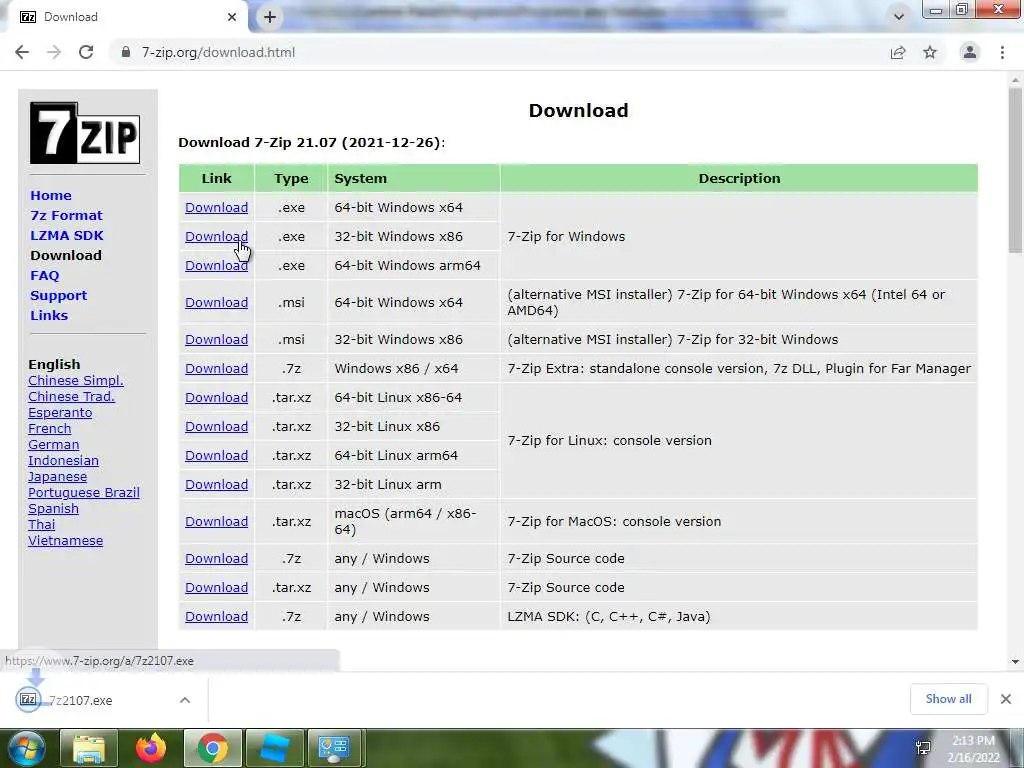1024x768 pixels.
Task: Download 7-Zip Source code tar.xz
Action: click(x=216, y=588)
